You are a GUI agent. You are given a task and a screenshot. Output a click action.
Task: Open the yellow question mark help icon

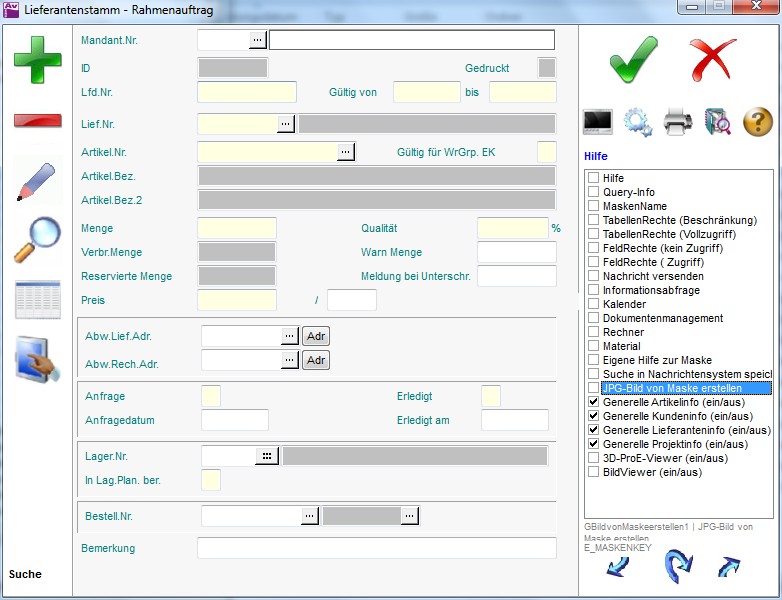pos(758,122)
